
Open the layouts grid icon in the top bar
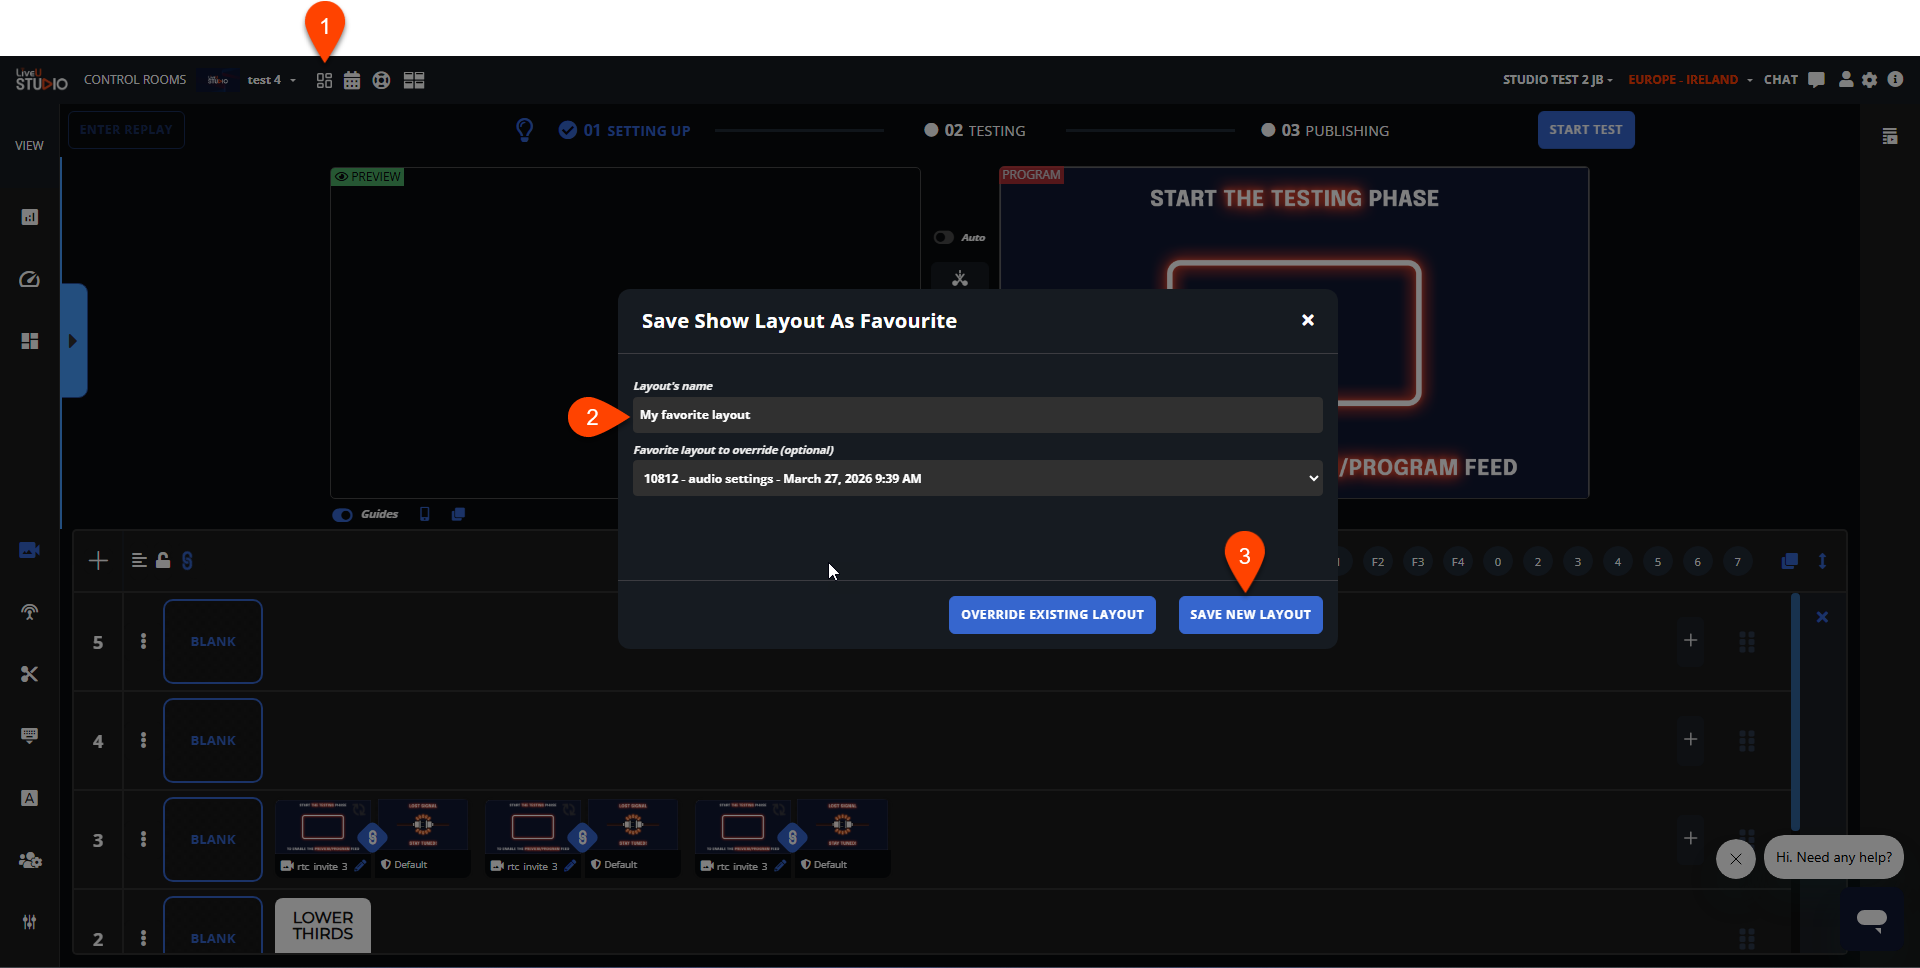(324, 81)
